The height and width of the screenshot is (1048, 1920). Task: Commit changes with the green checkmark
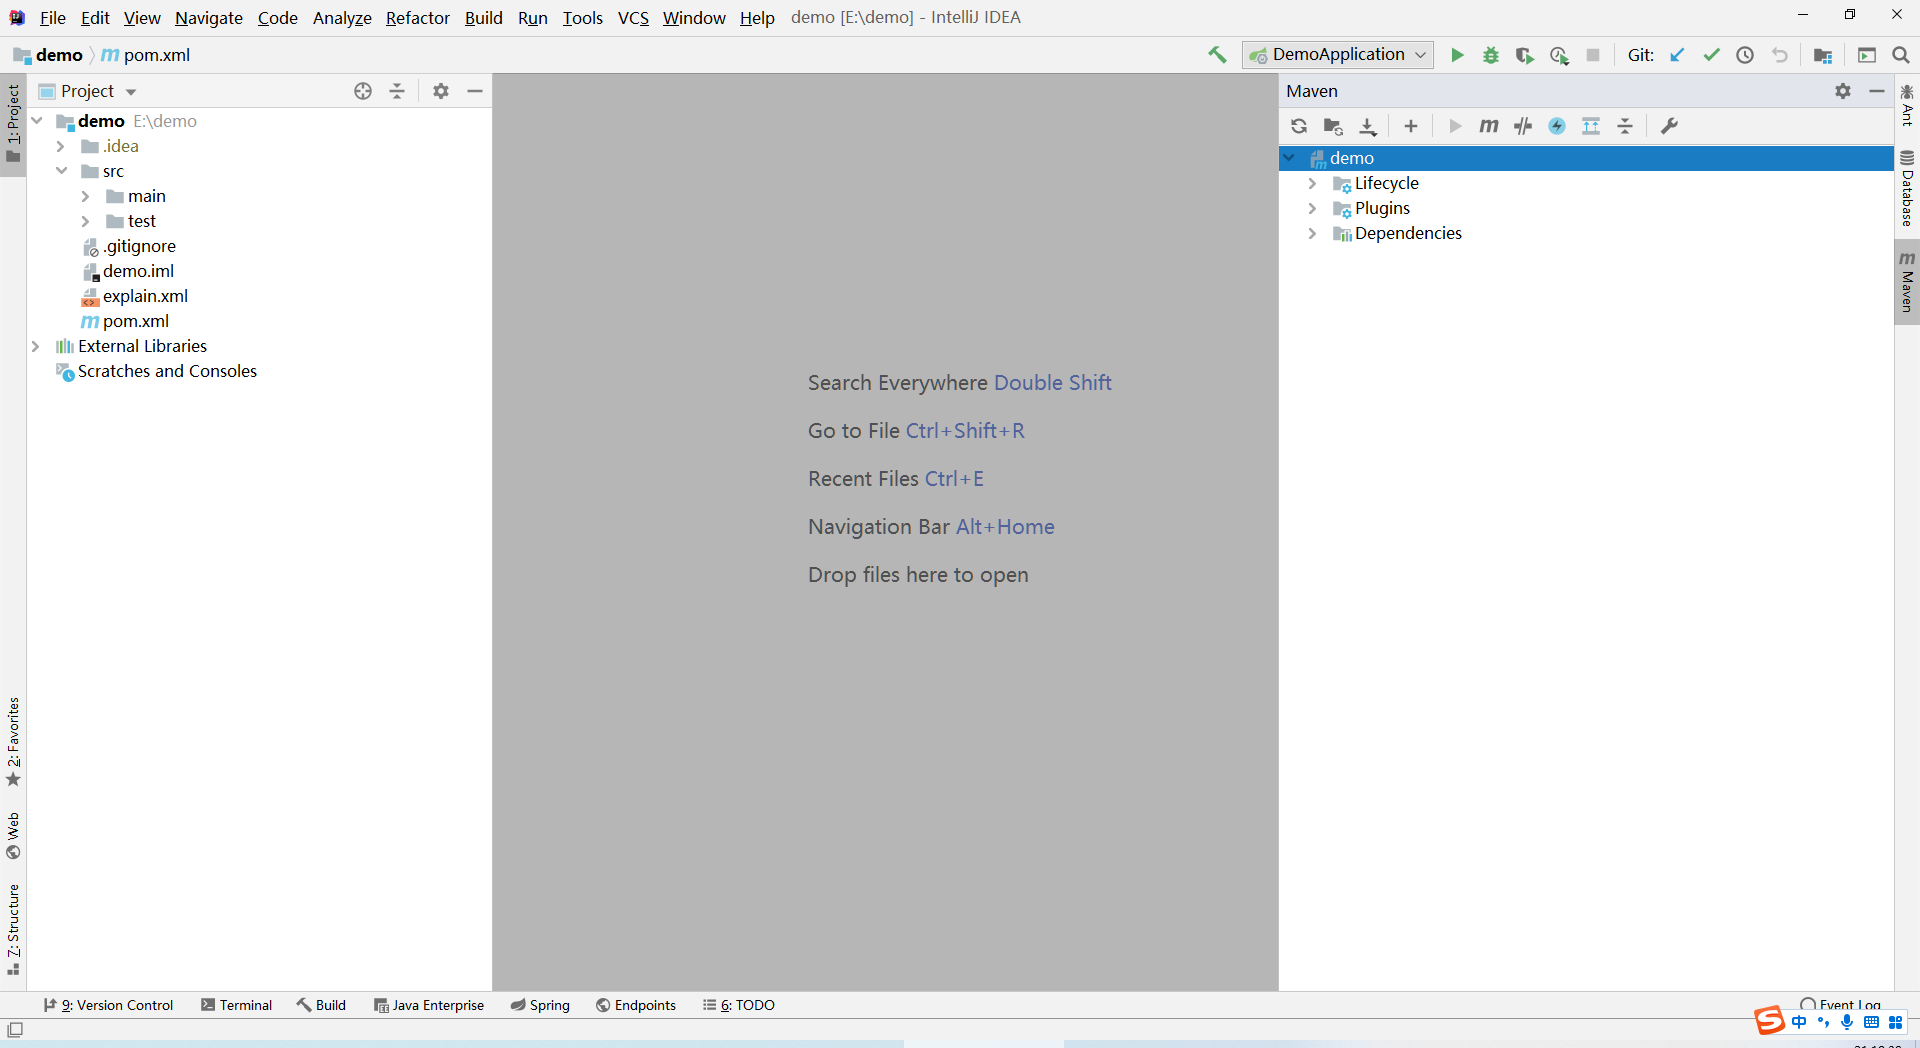tap(1711, 55)
